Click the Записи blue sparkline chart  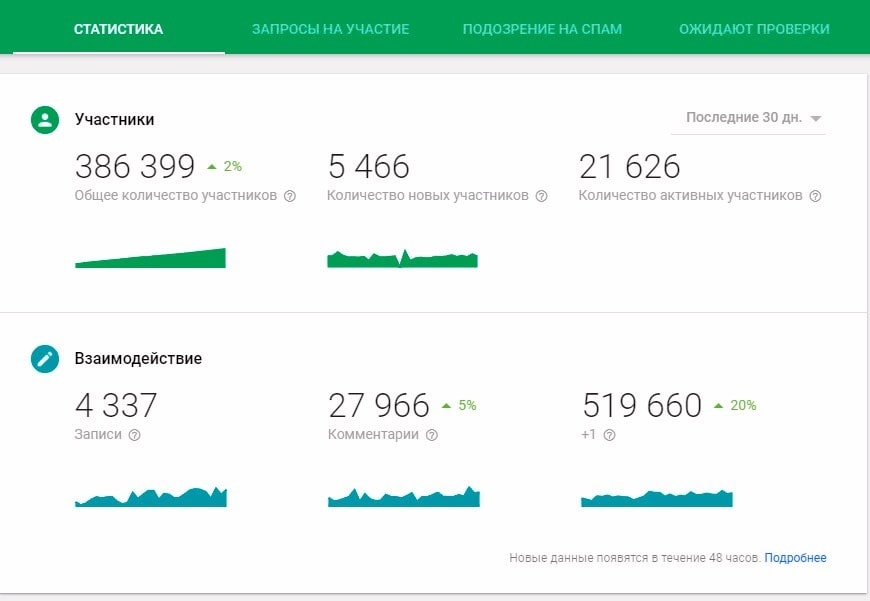coord(151,498)
